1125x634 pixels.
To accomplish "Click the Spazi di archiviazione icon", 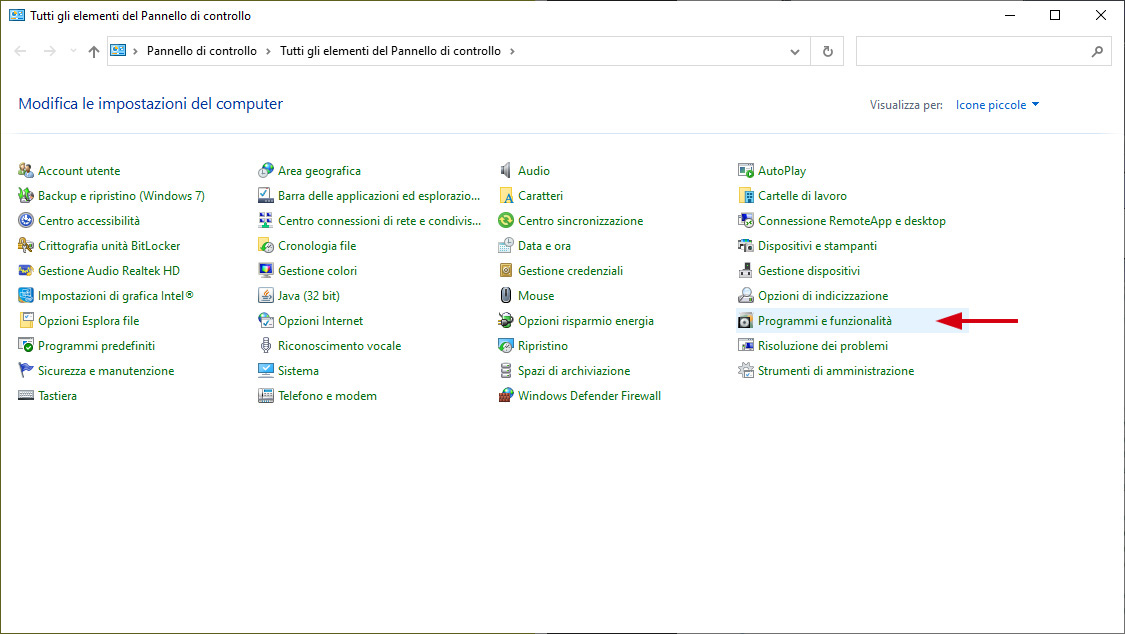I will [506, 371].
